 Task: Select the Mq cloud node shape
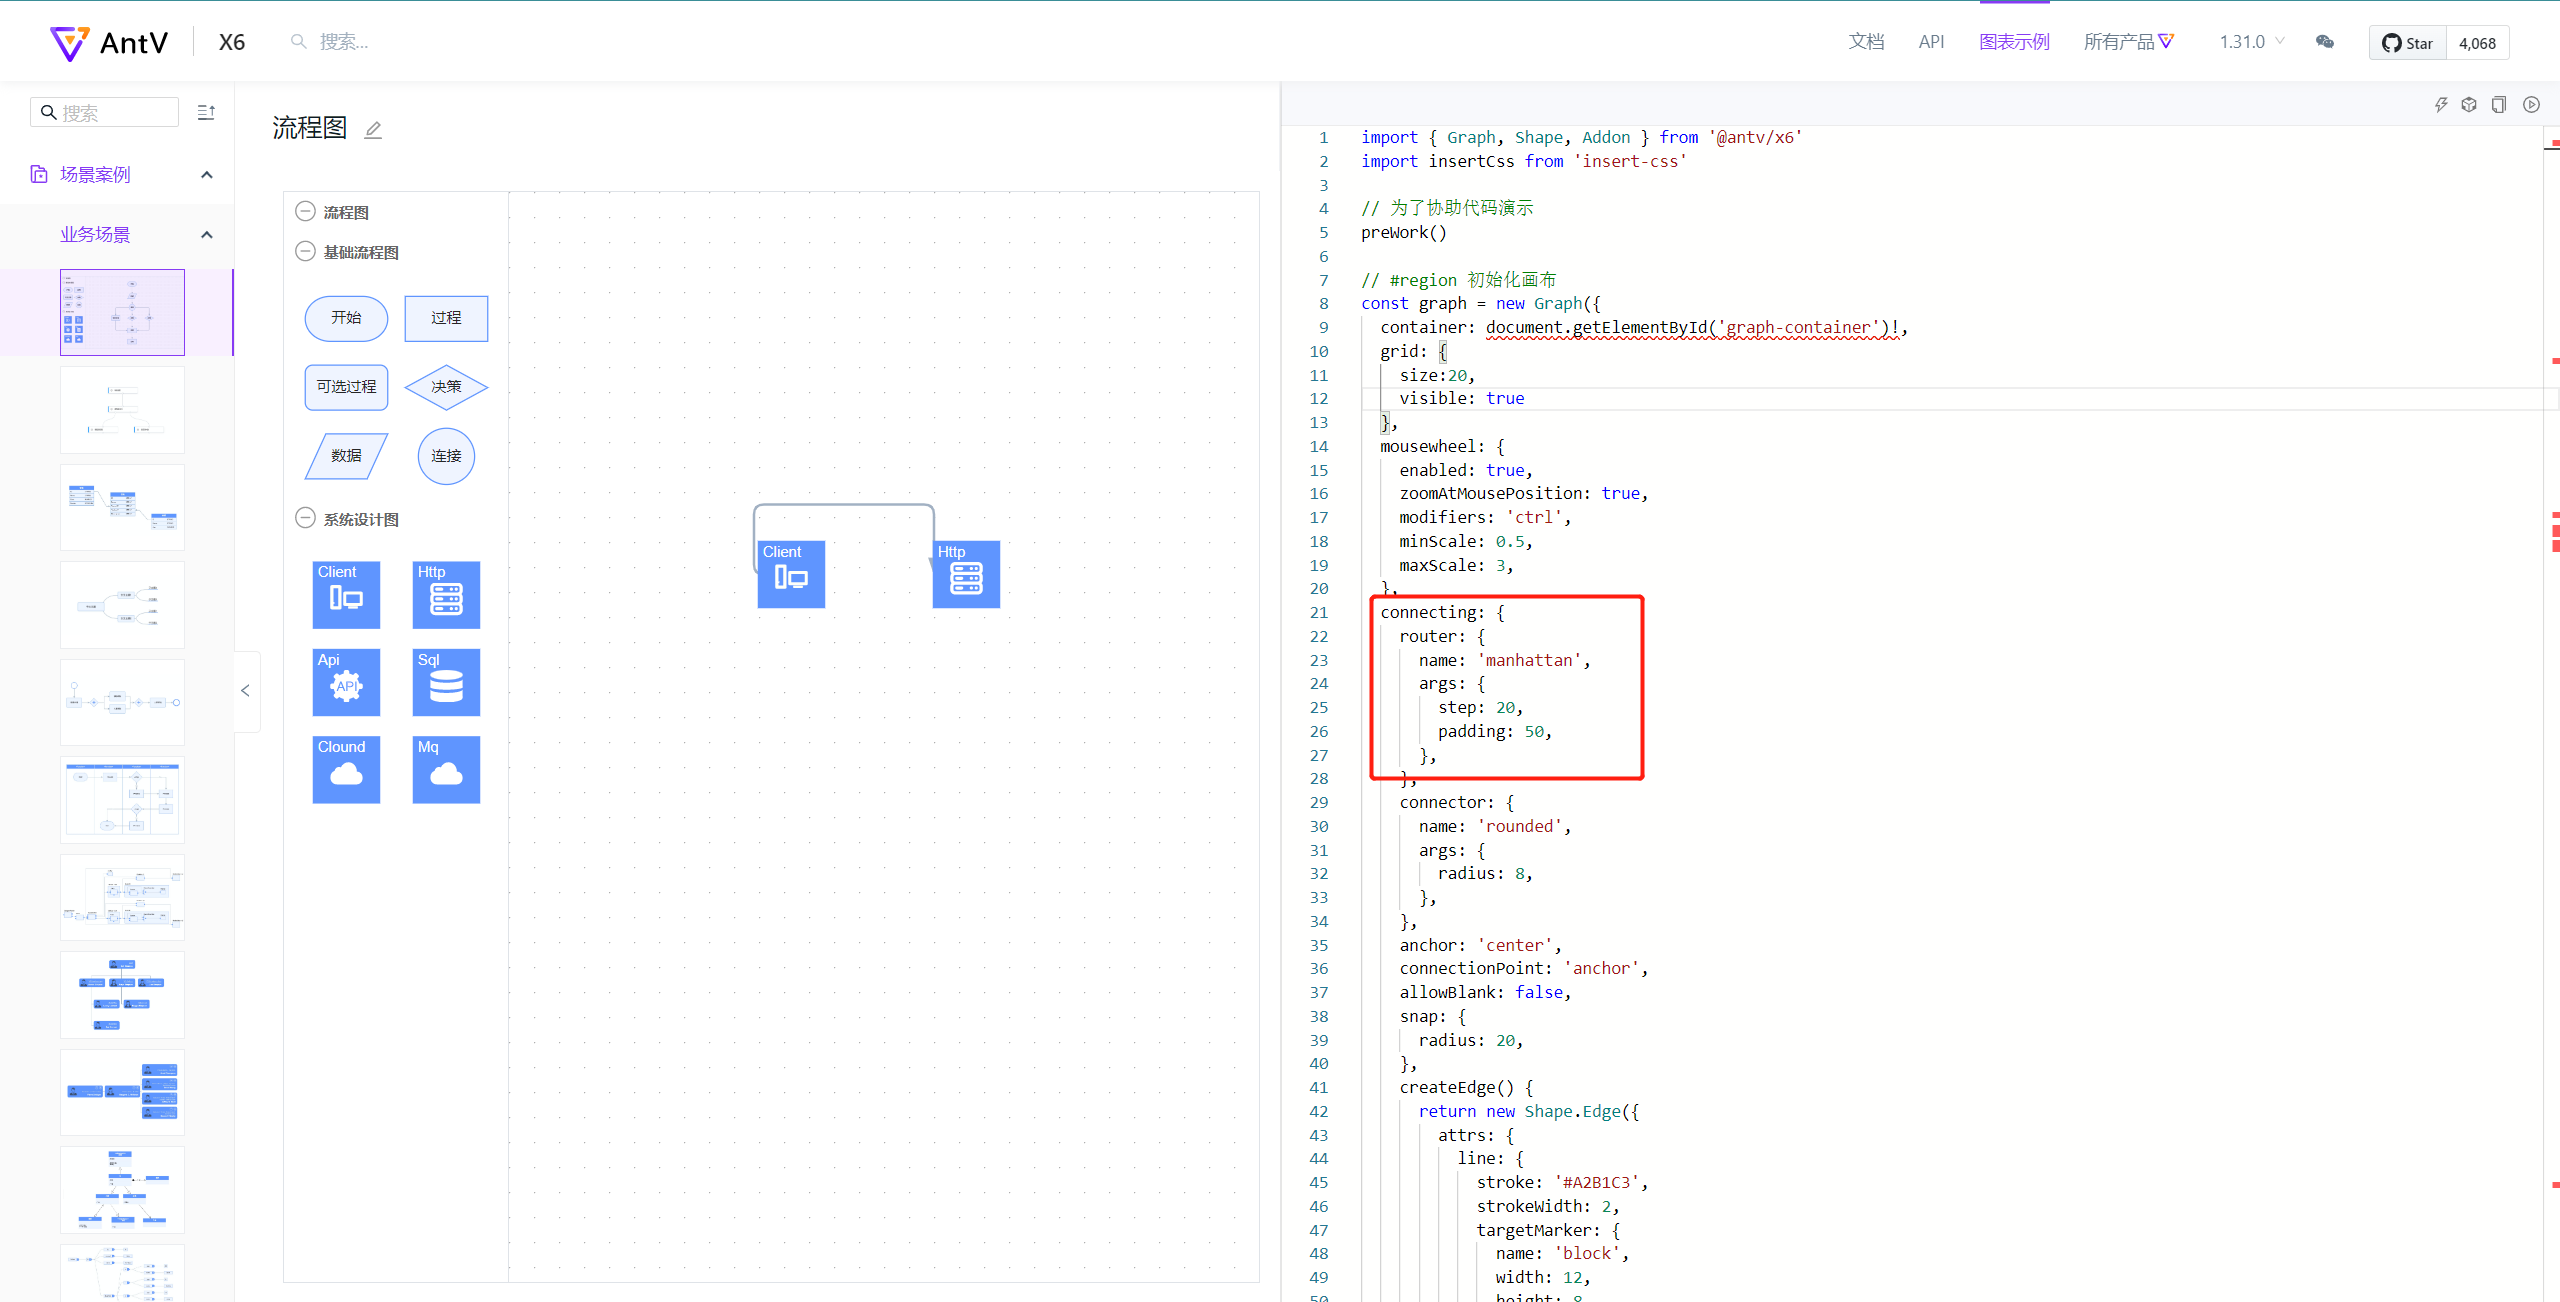click(x=446, y=769)
